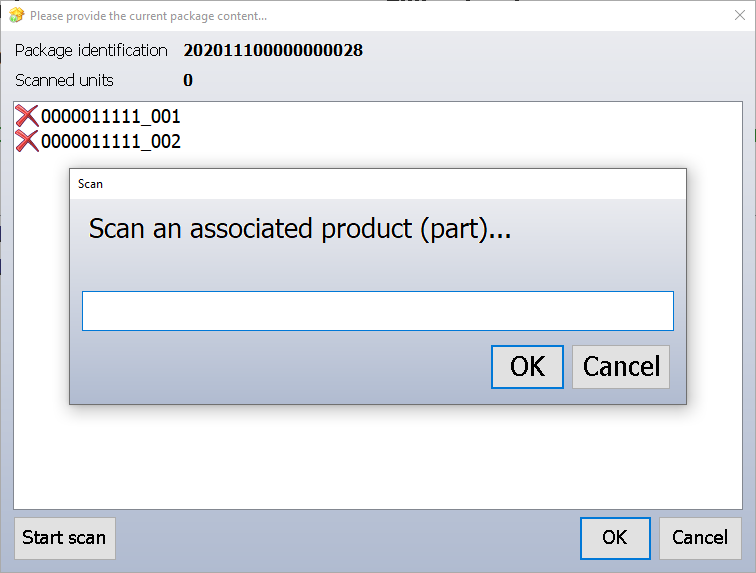
Task: Click the package number 202011100000000028
Action: (273, 50)
